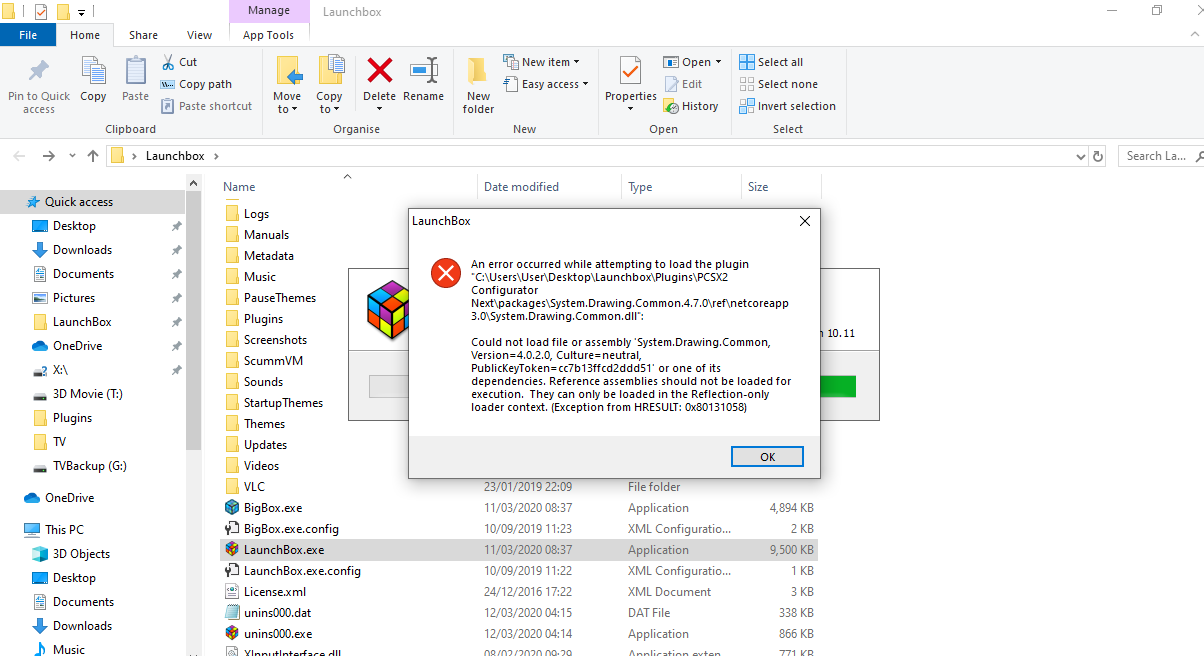The image size is (1204, 656).
Task: Click the Copy ribbon button
Action: [93, 80]
